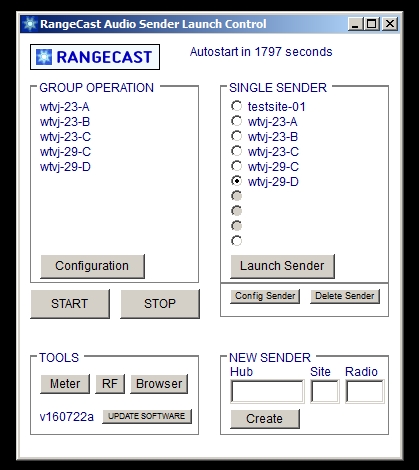Select the wtvj-23-A sender radio button
The width and height of the screenshot is (419, 470).
(x=236, y=121)
